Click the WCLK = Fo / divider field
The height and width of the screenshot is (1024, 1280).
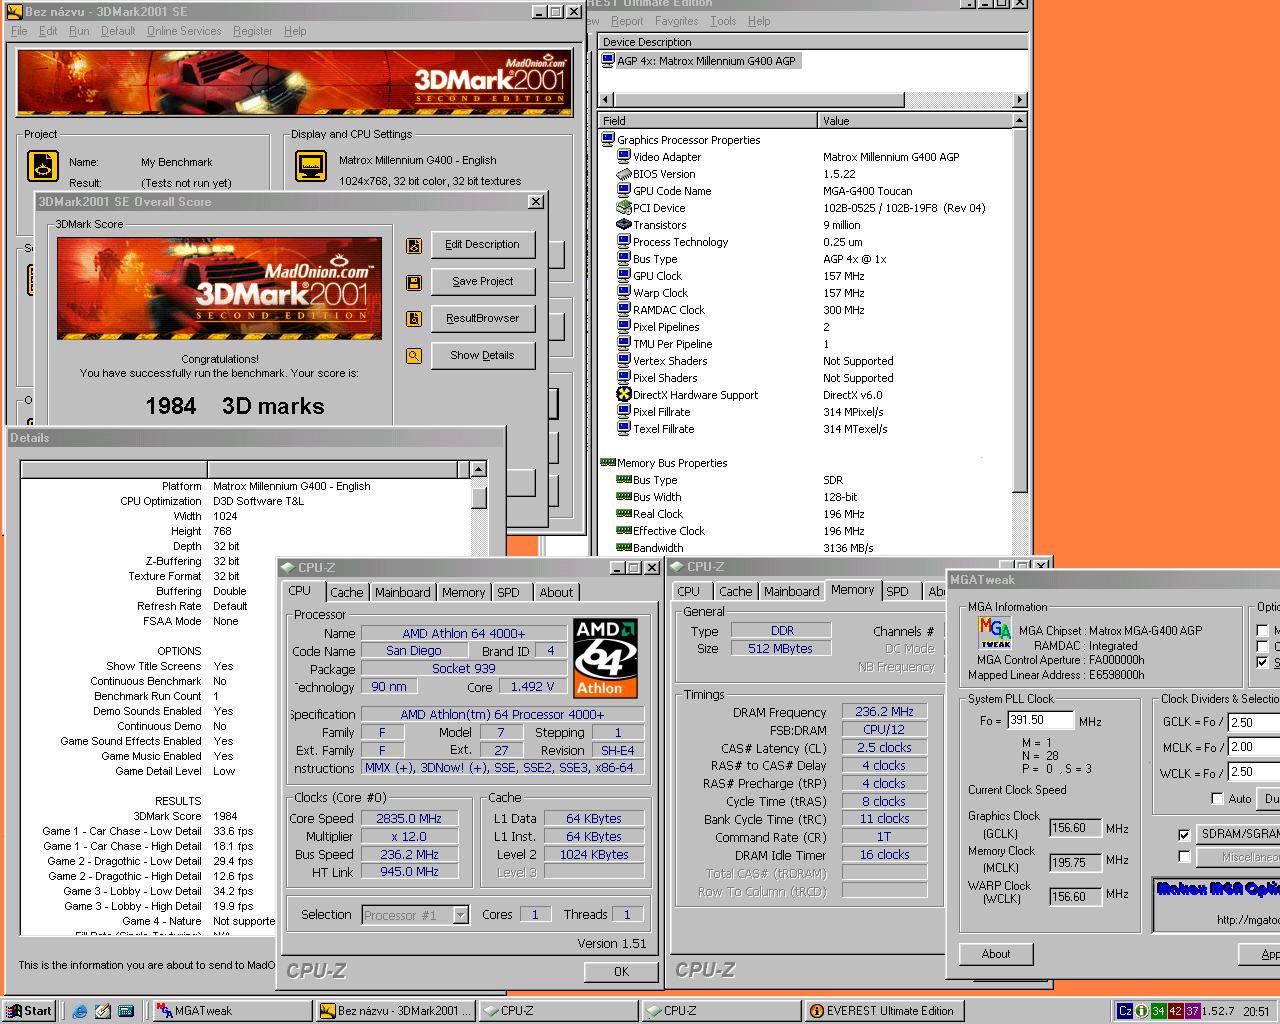coord(1254,772)
